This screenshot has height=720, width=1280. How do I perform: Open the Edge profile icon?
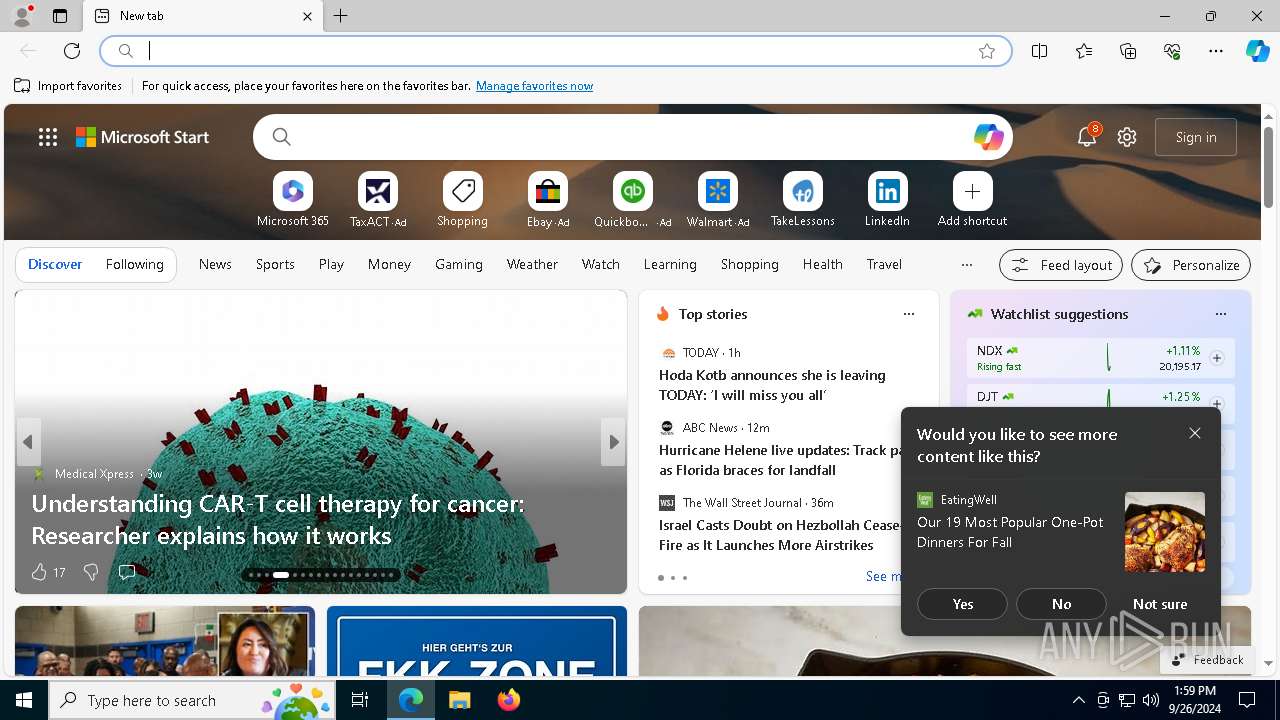[22, 16]
